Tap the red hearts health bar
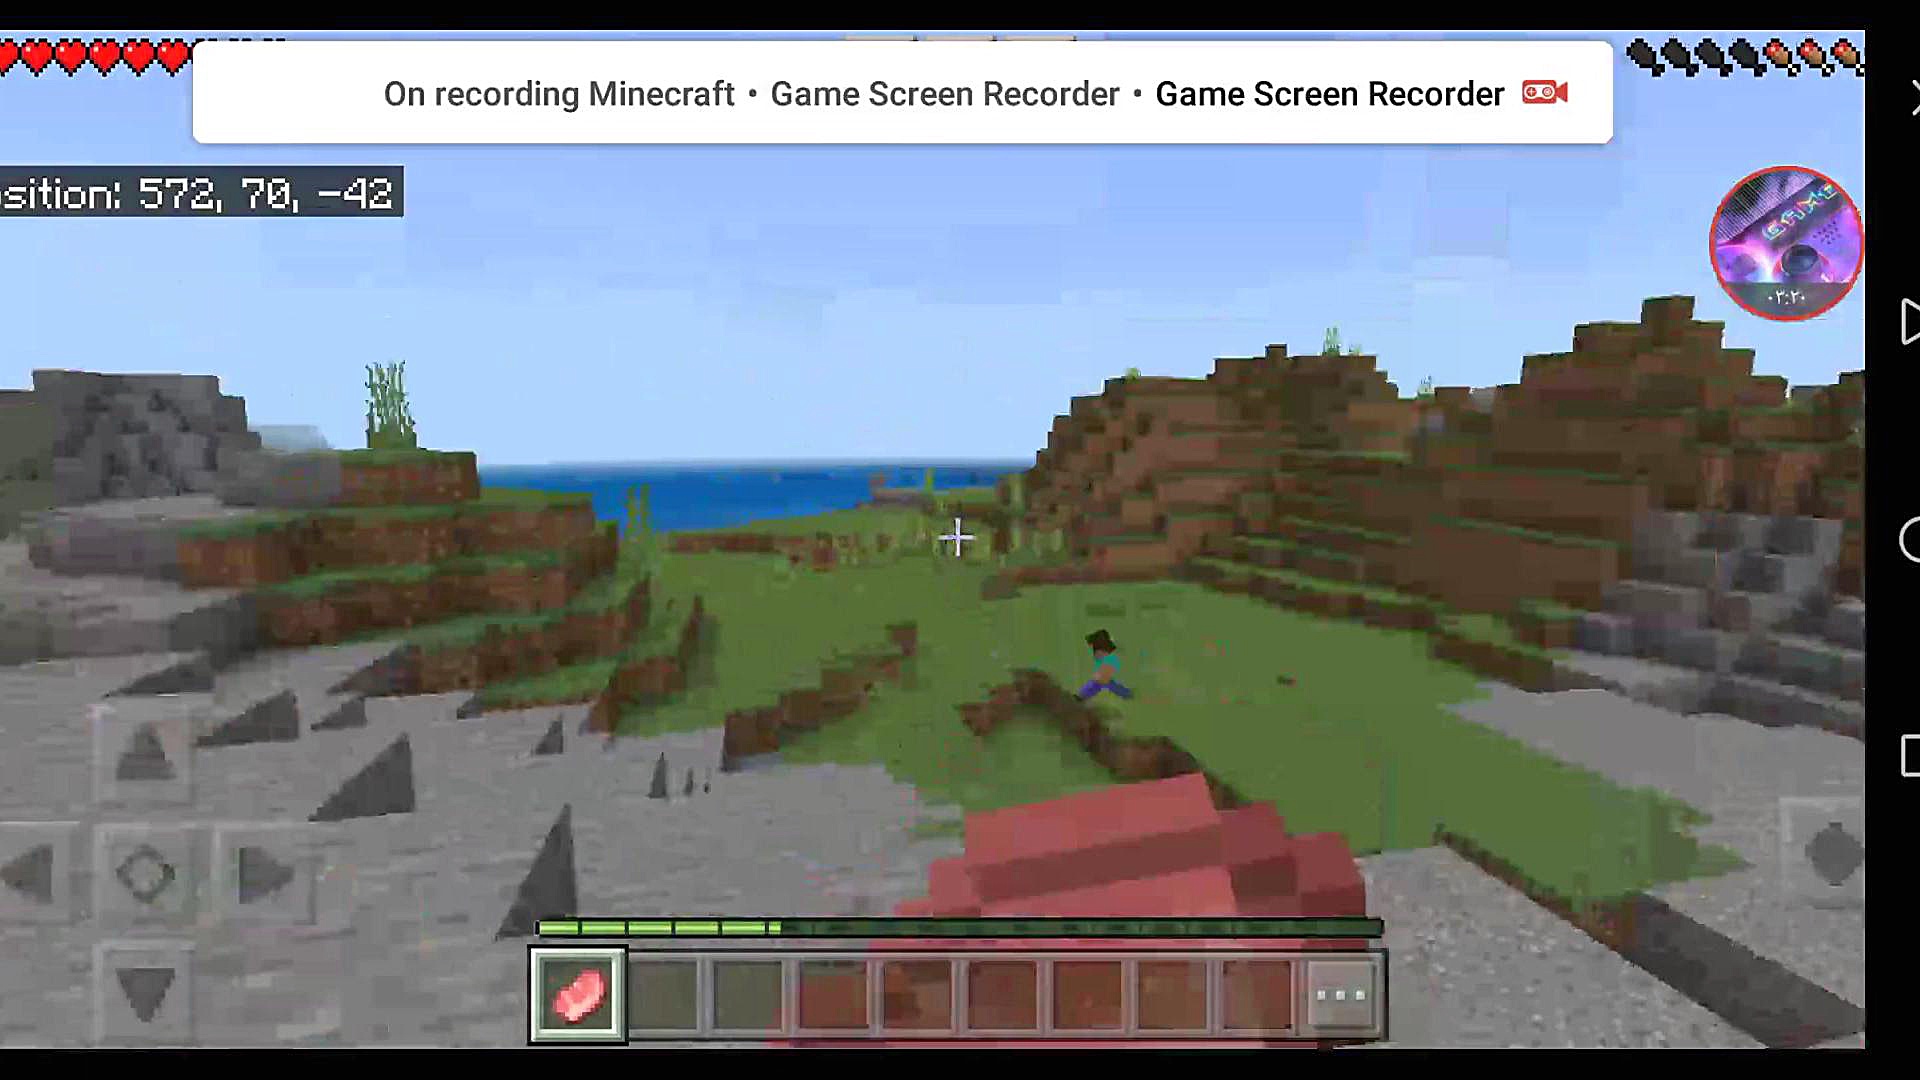This screenshot has width=1920, height=1080. point(95,57)
